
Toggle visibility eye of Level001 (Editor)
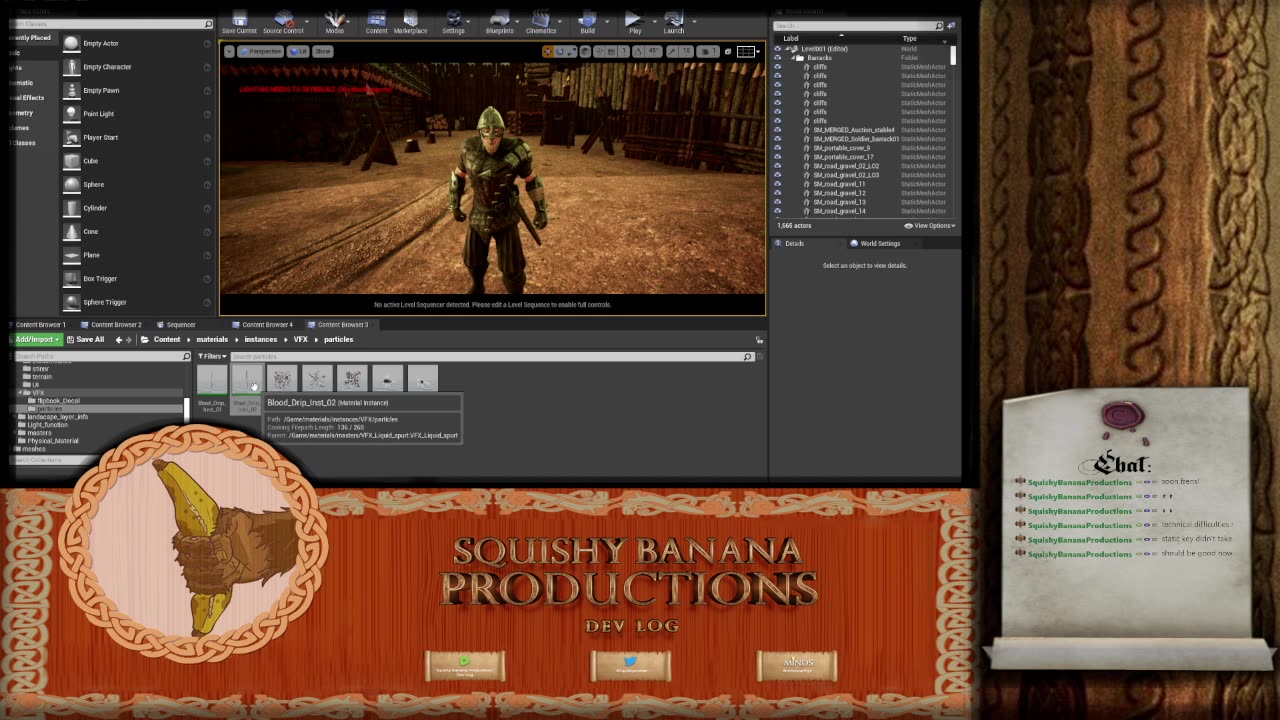tap(778, 49)
